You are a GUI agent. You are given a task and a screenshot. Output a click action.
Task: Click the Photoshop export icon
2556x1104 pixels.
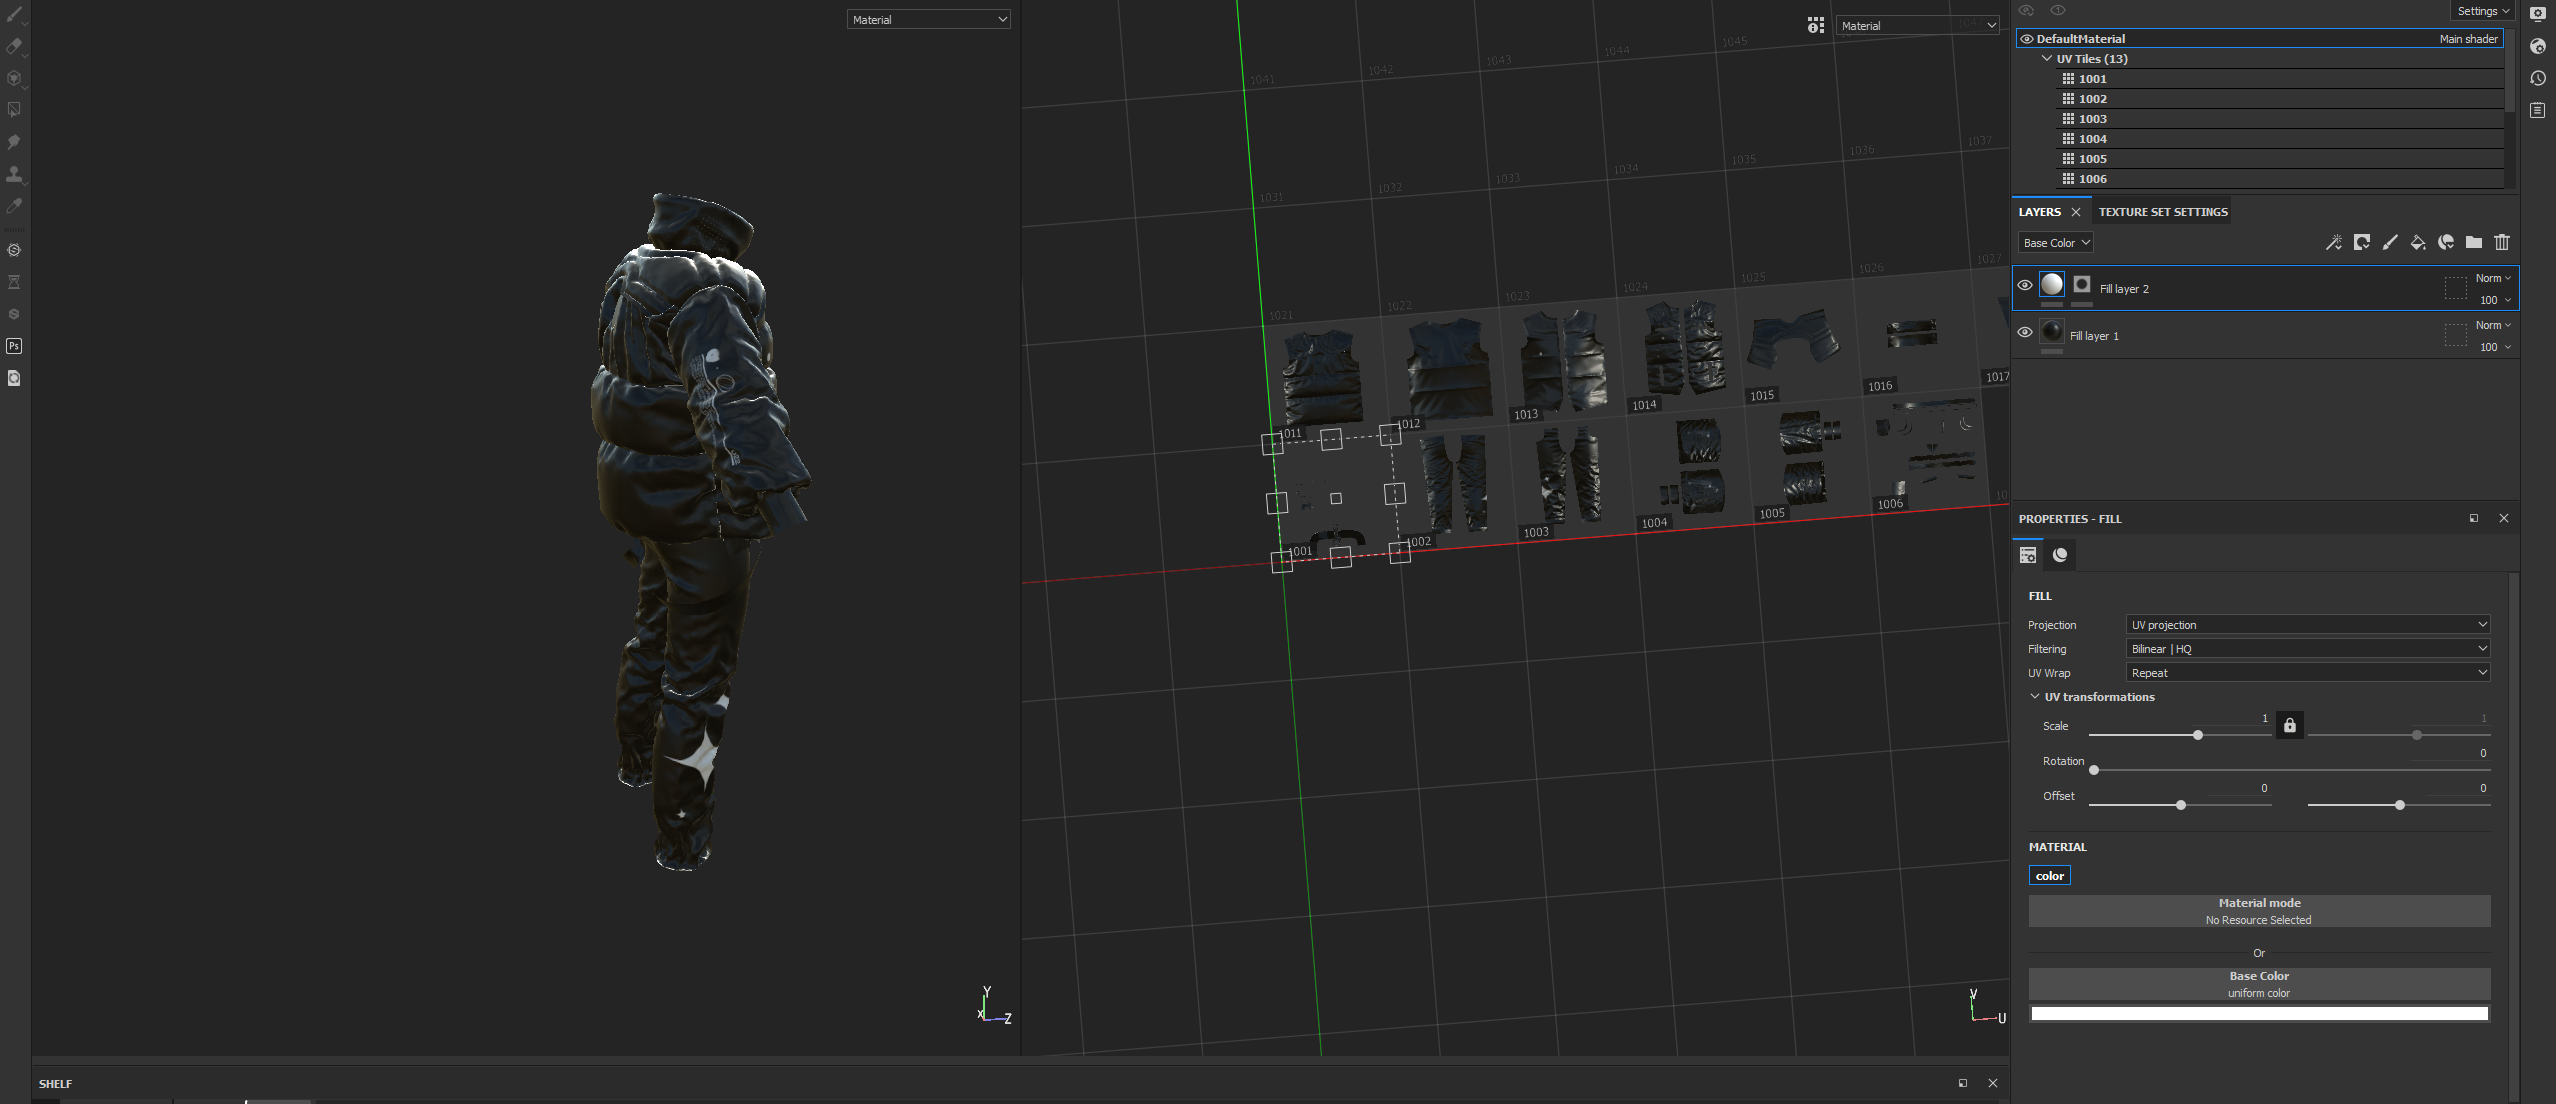tap(14, 346)
